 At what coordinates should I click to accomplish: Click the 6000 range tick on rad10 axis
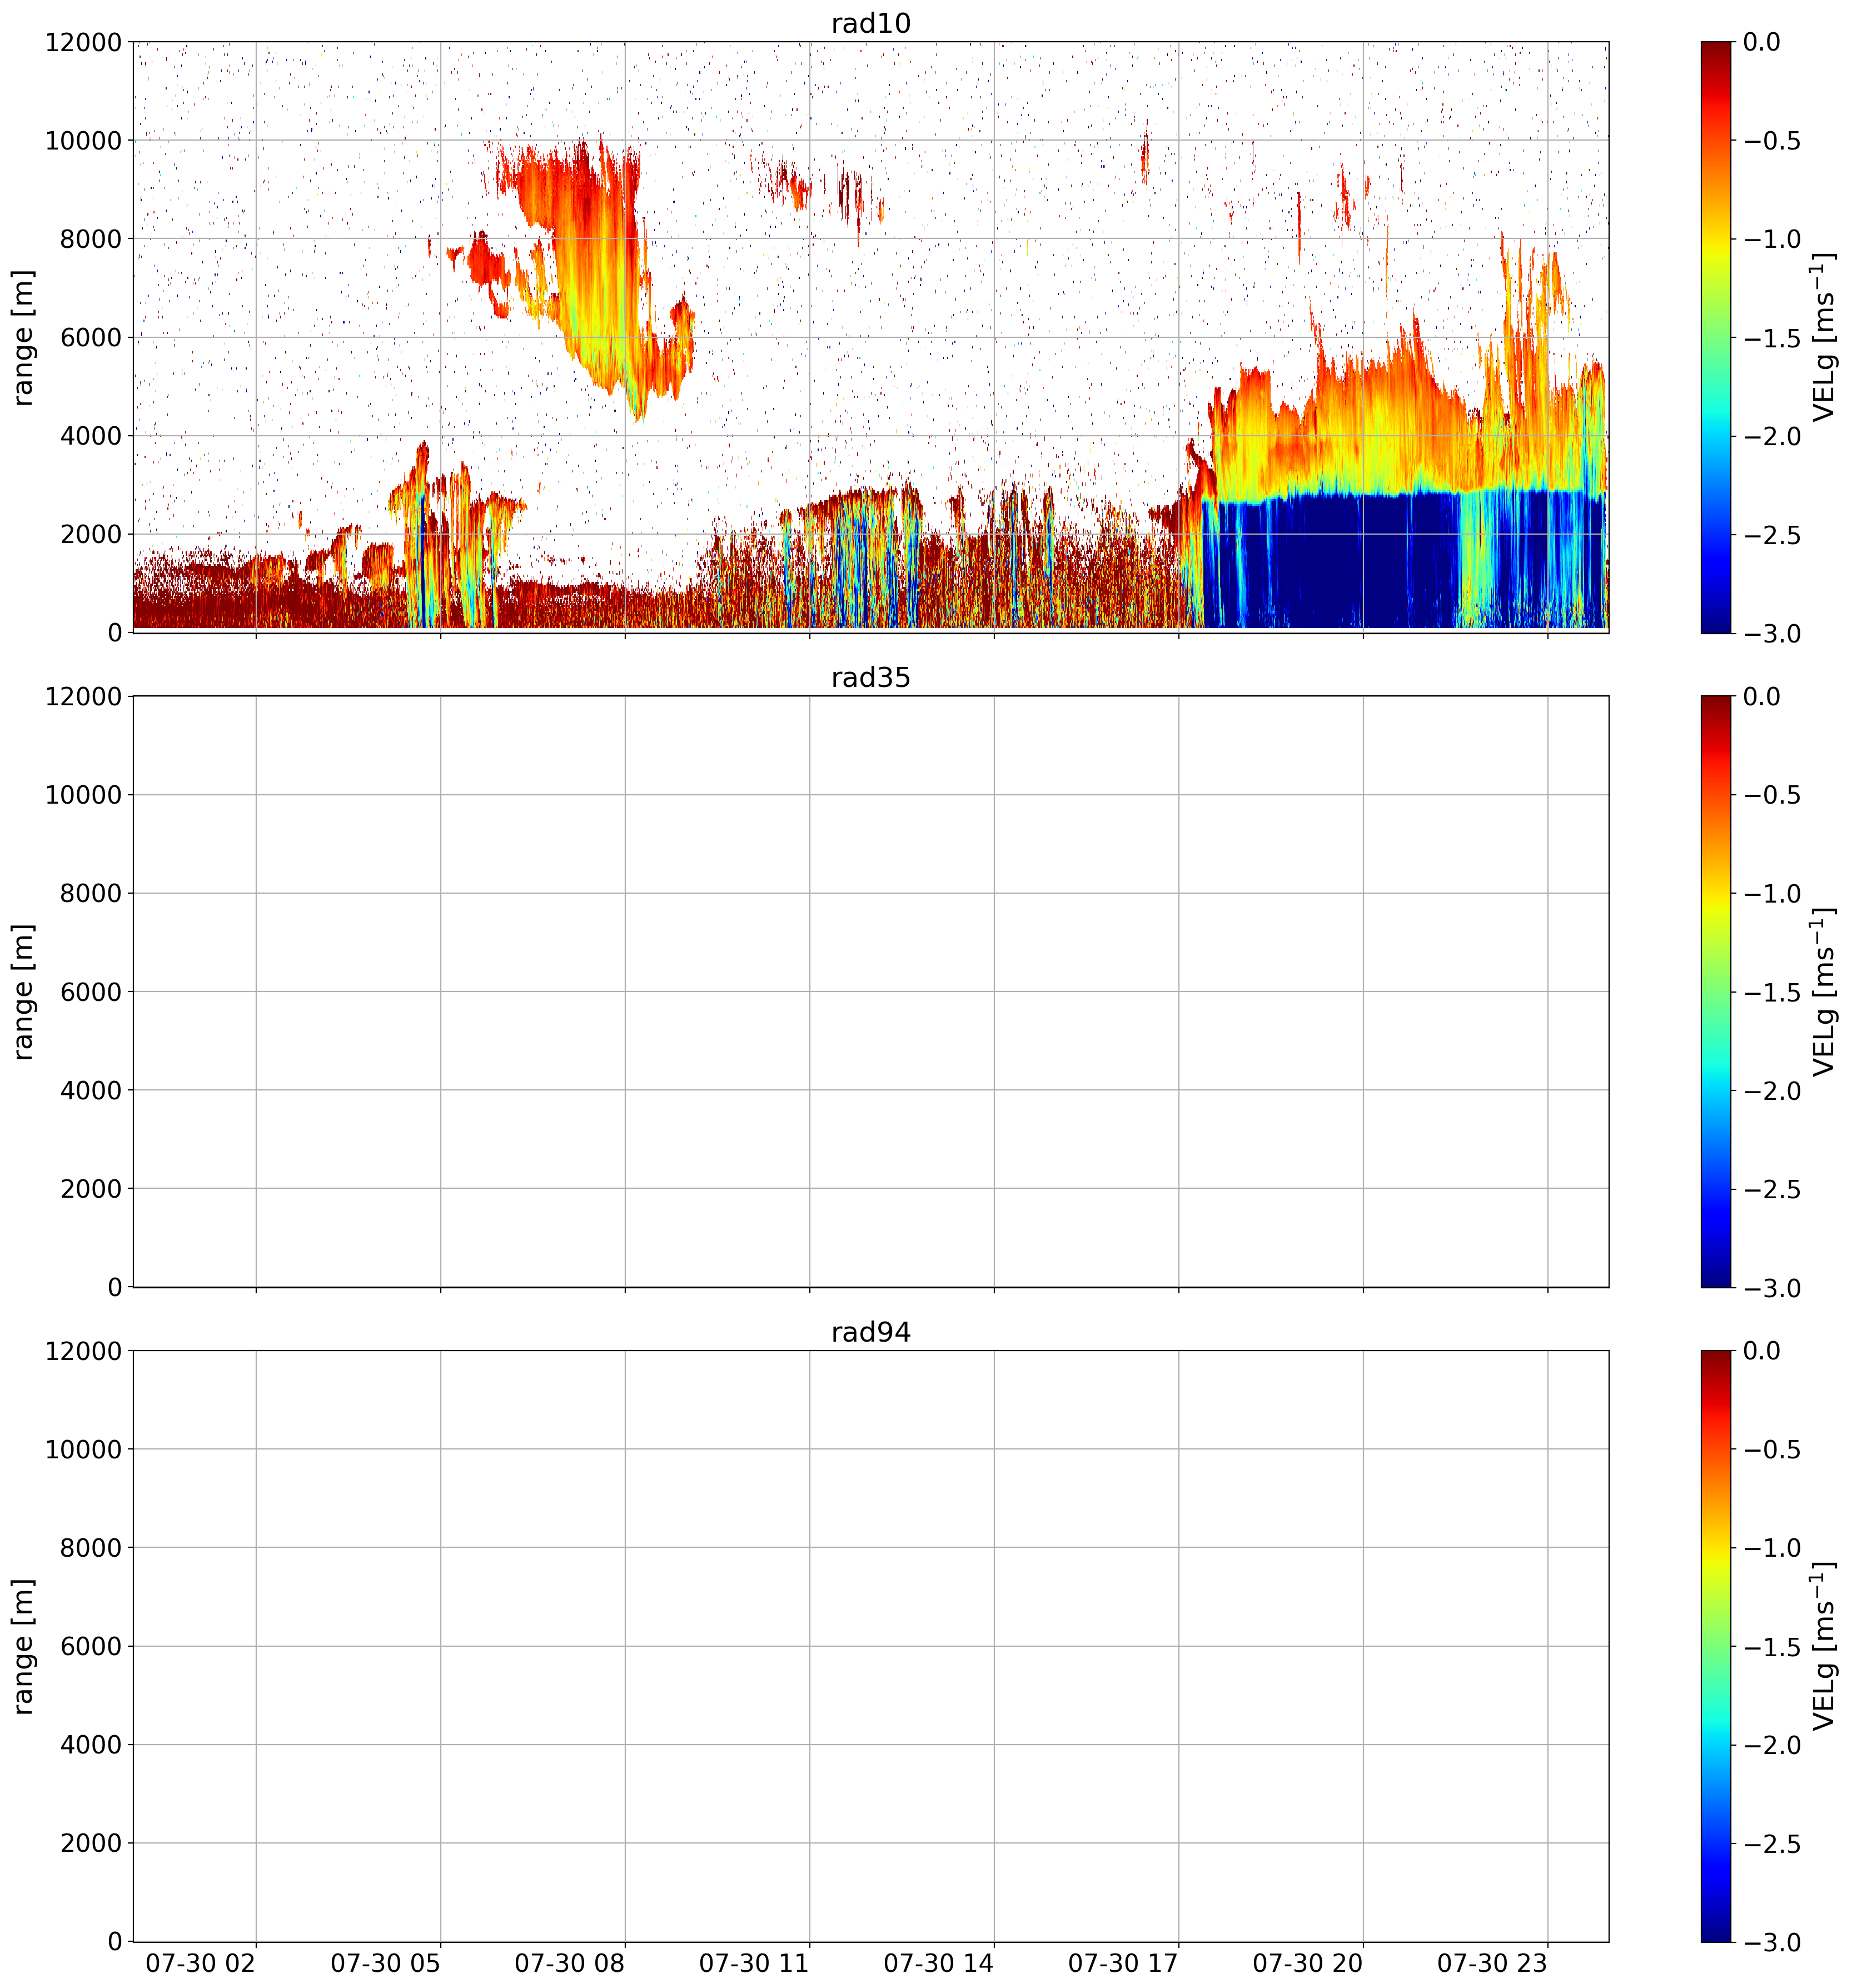(90, 338)
